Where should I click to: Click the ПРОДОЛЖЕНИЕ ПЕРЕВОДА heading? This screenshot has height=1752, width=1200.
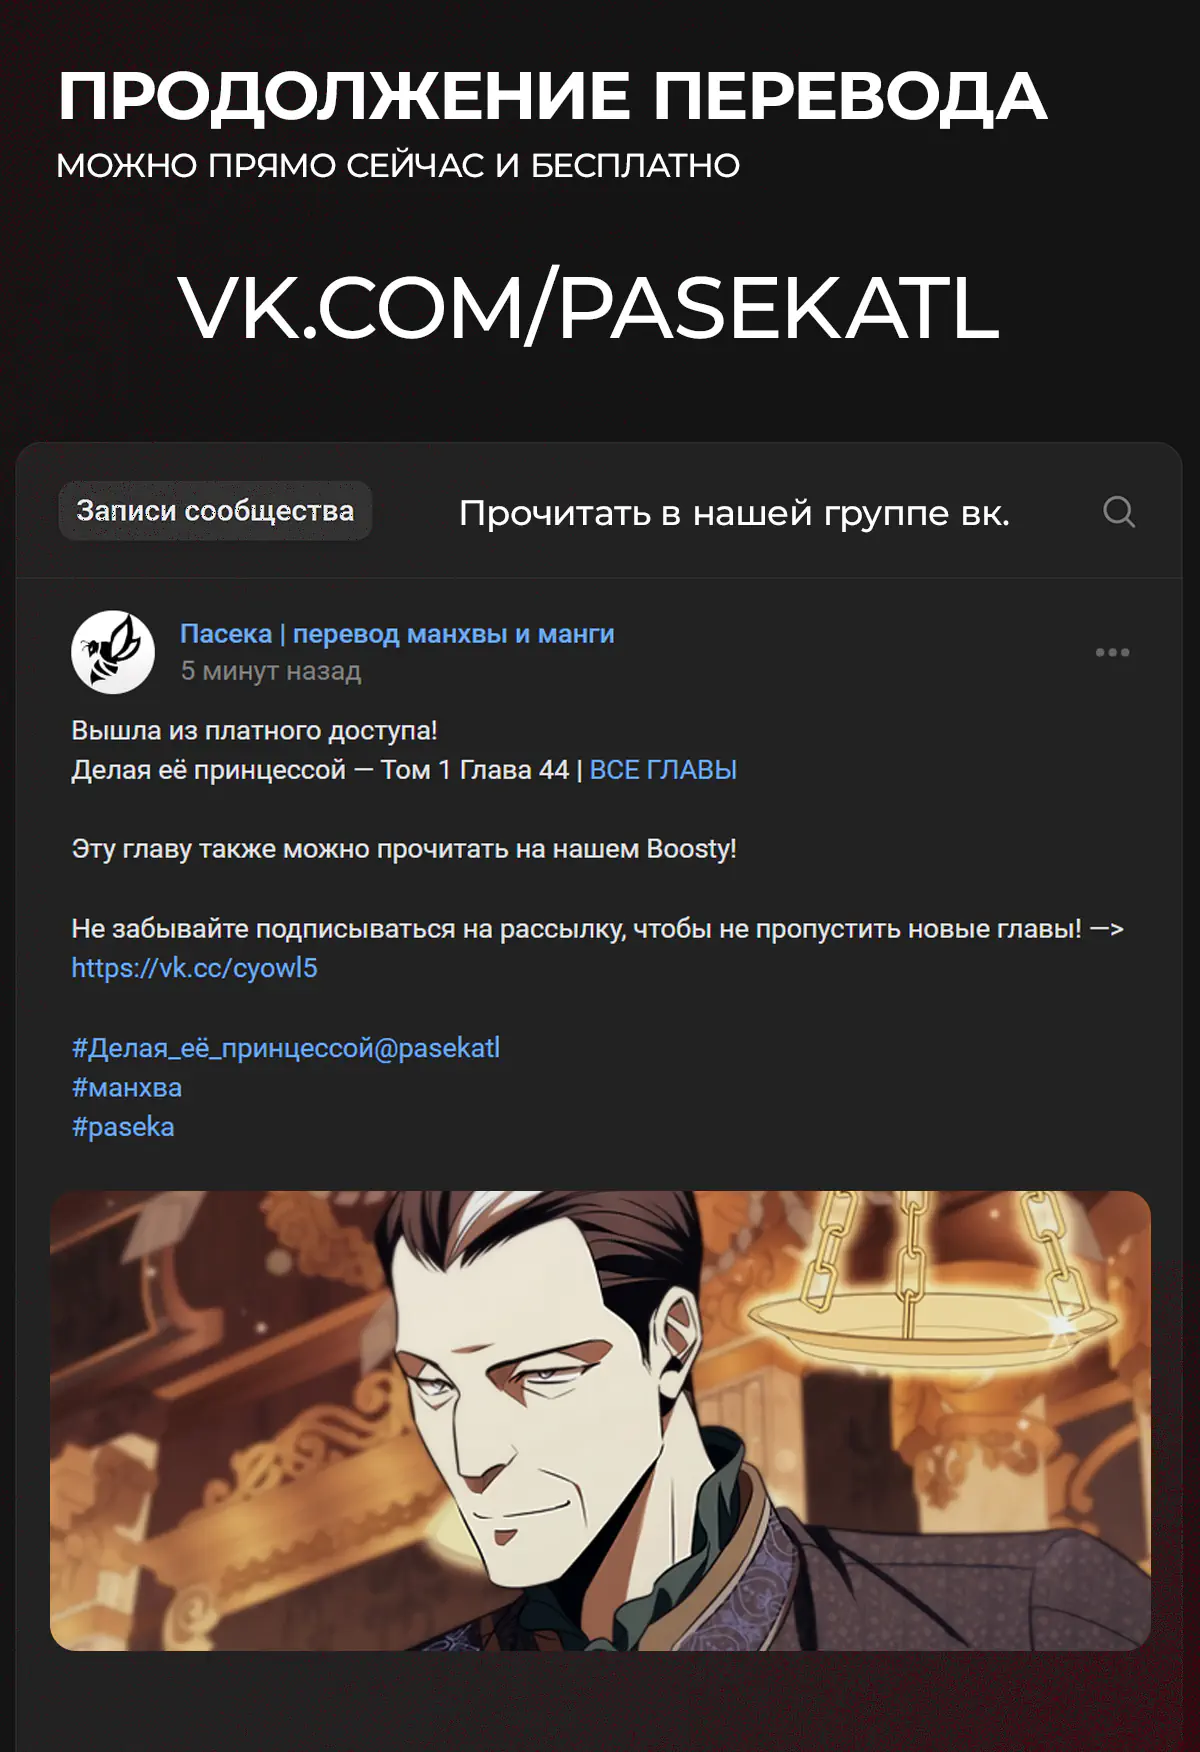[x=552, y=97]
